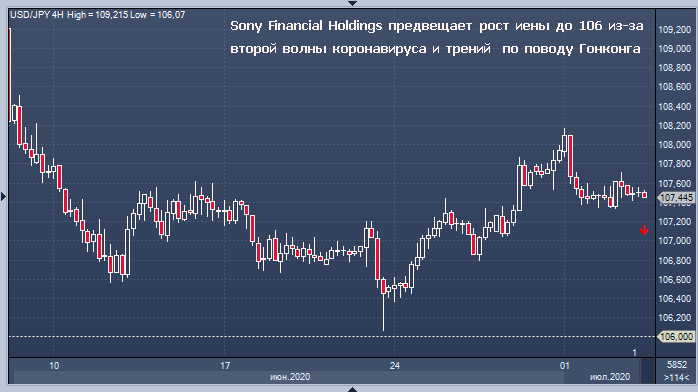Select the current price tag 107,445
698x392 pixels.
[676, 198]
